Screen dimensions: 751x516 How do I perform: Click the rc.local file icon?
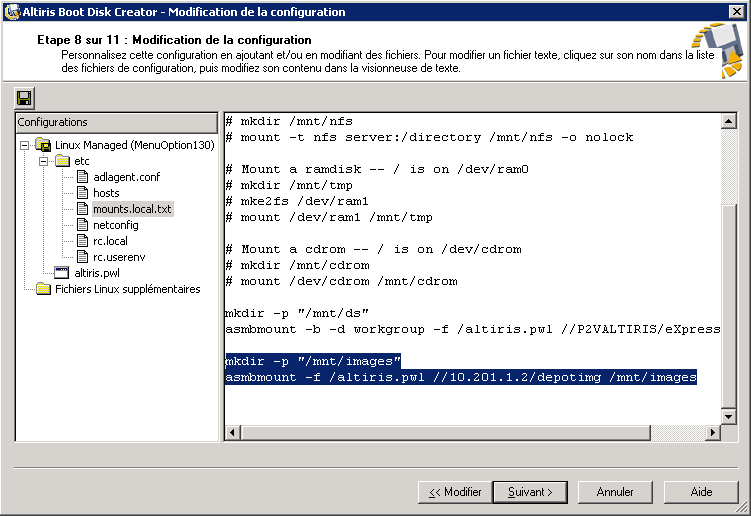(x=83, y=241)
